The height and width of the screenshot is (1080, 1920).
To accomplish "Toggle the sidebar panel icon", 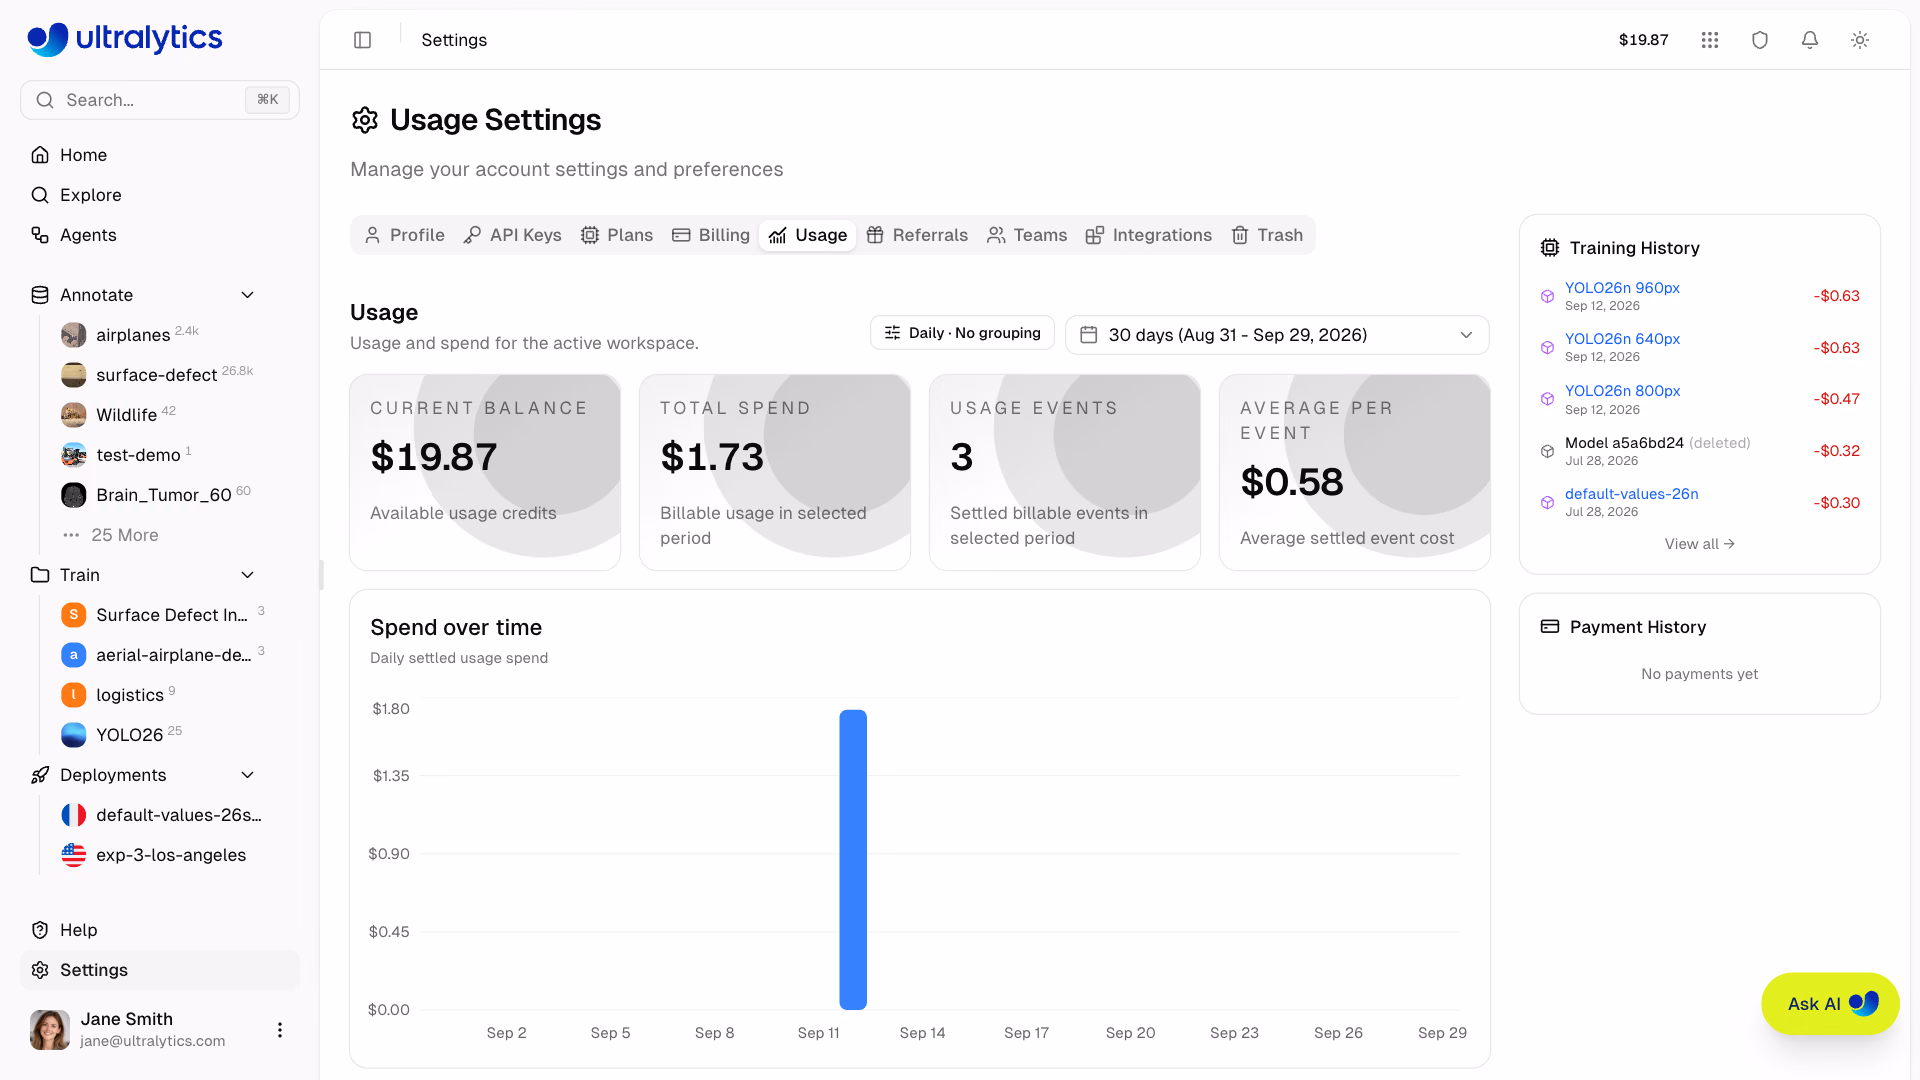I will 363,40.
